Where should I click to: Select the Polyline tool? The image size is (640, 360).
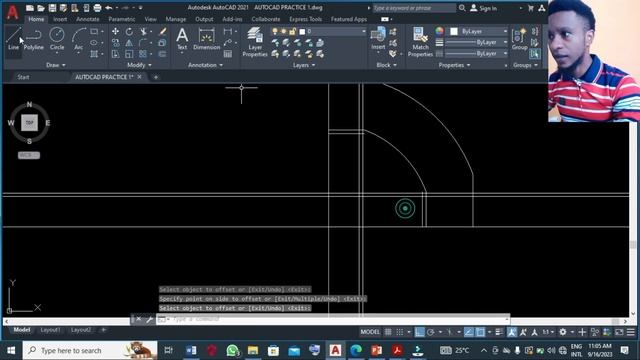[x=33, y=39]
